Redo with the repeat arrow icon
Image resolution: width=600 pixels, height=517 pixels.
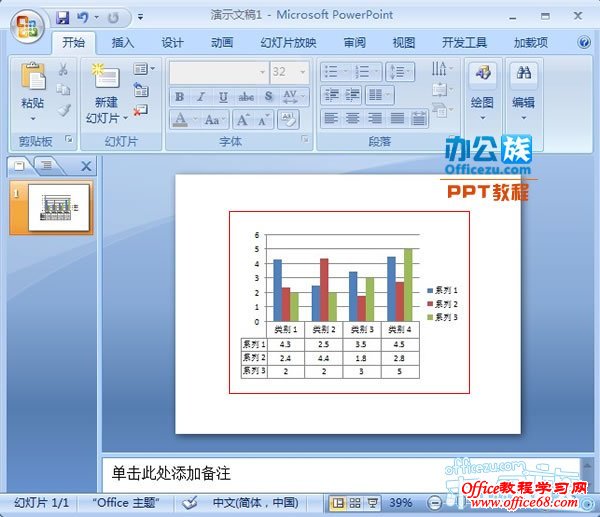113,17
